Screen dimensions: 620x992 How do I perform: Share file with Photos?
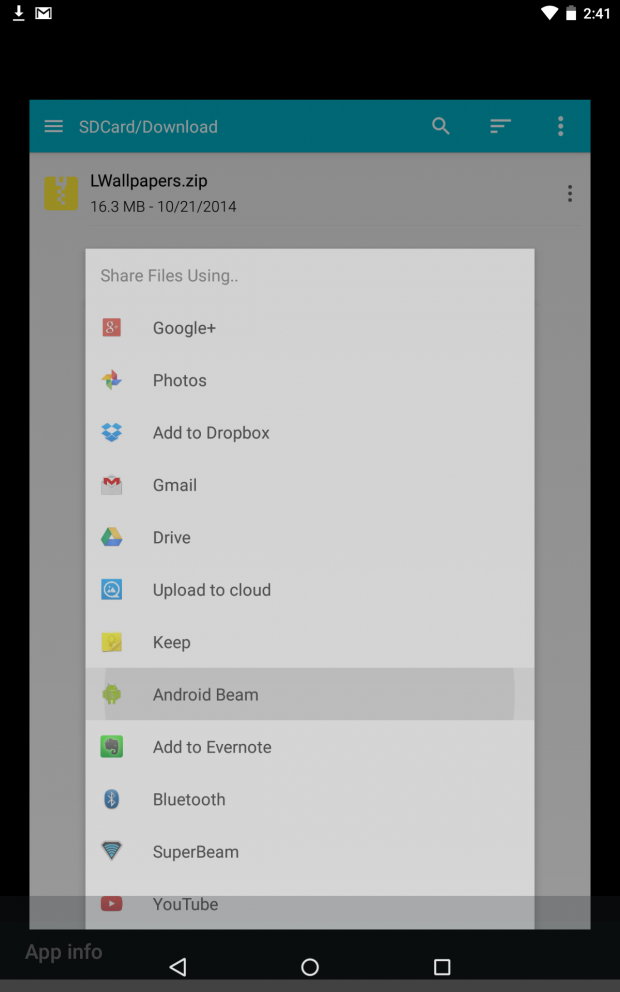310,380
